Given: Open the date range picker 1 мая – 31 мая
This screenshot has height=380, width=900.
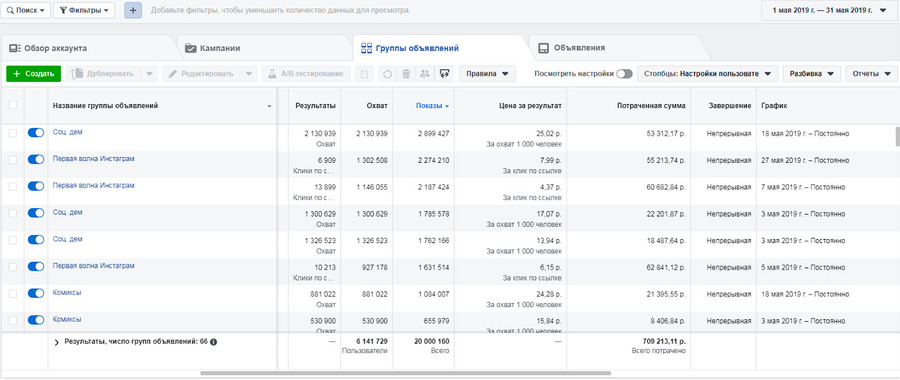Looking at the screenshot, I should point(829,10).
